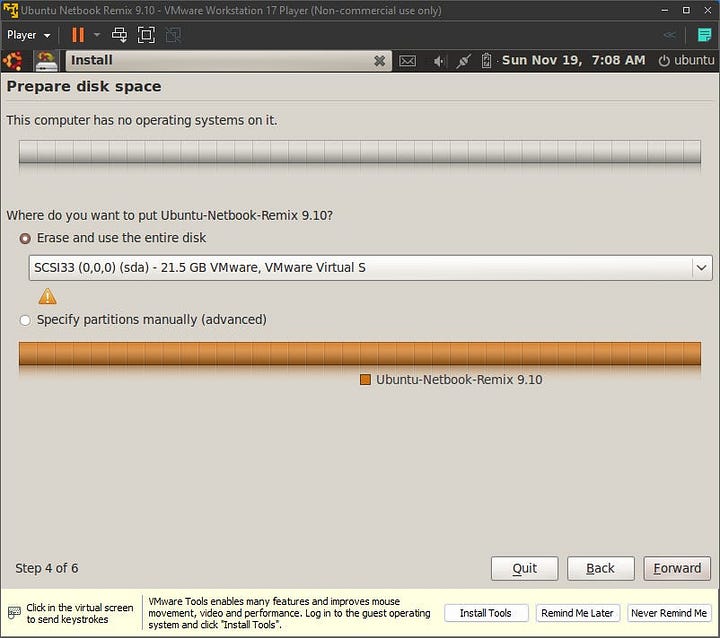
Task: Click Remind Me Later button
Action: [577, 613]
